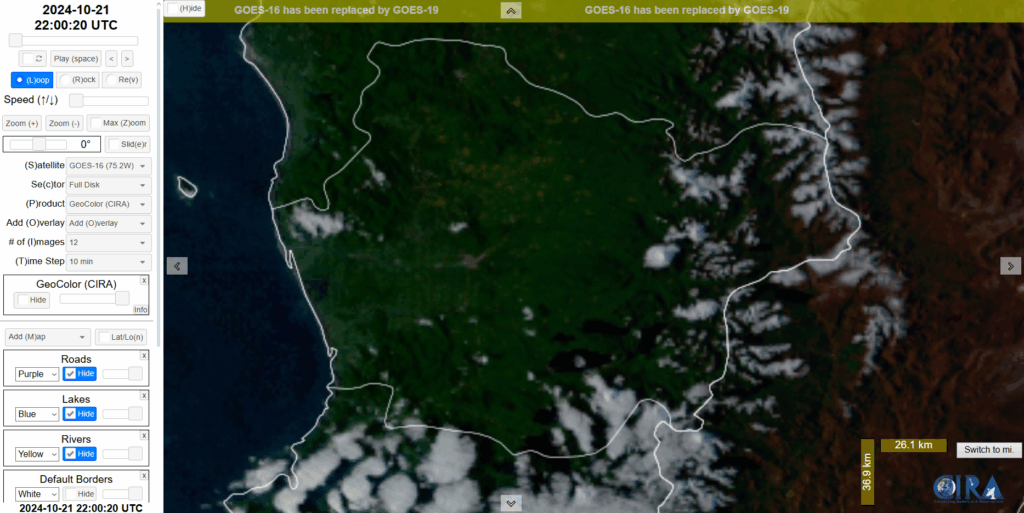
Task: Click the Speed slider
Action: (x=108, y=101)
